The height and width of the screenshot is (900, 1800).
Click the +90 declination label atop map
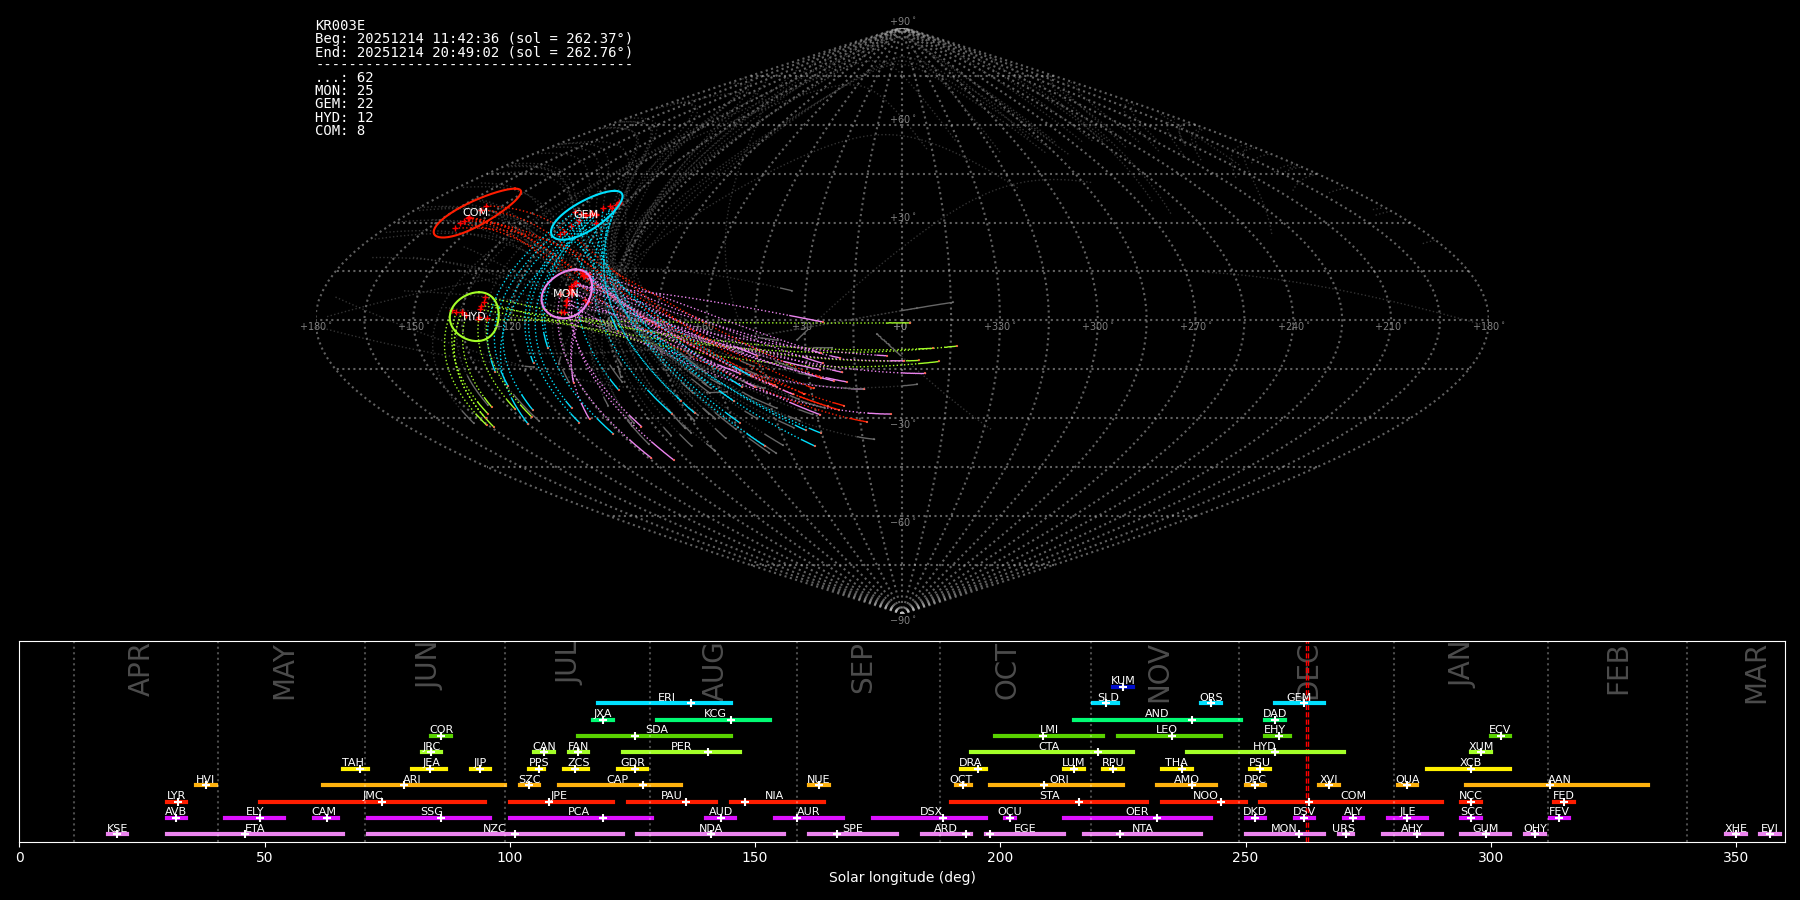902,22
